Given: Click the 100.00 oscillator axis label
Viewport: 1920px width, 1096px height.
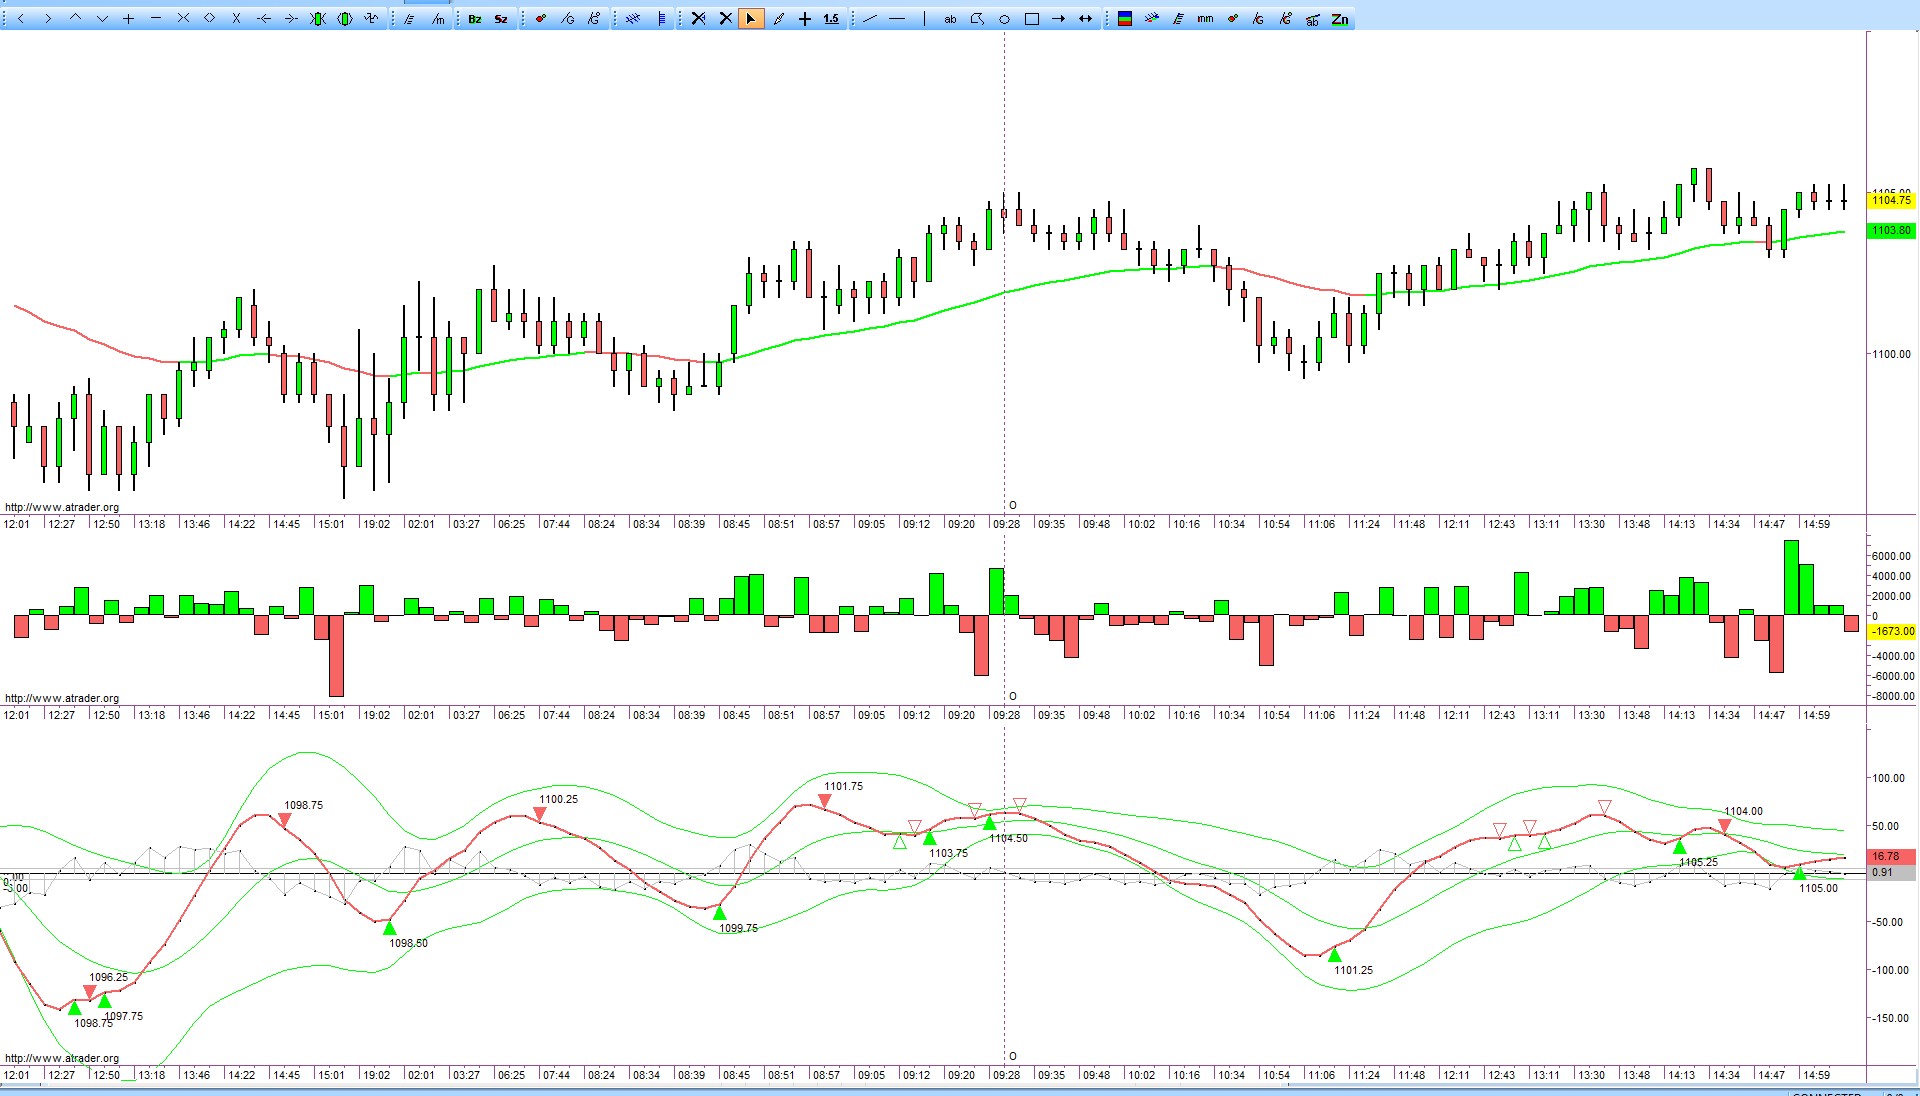Looking at the screenshot, I should 1889,778.
